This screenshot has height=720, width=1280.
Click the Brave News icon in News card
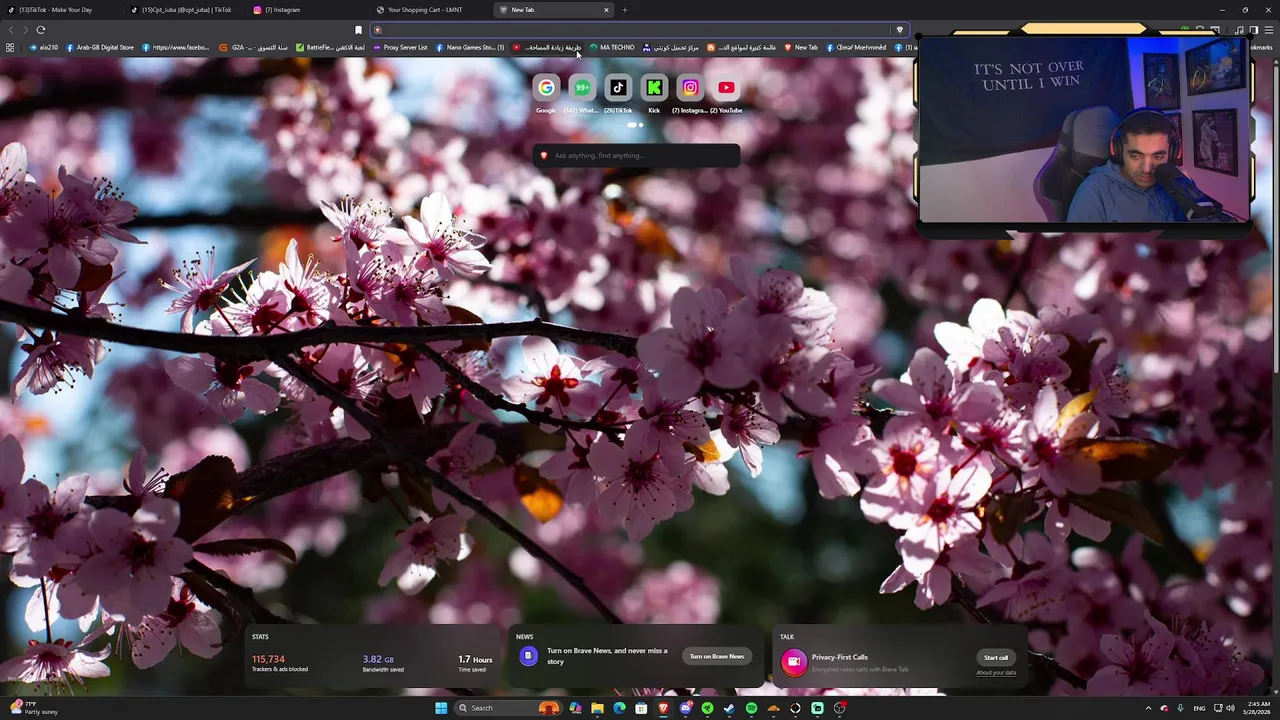[528, 656]
